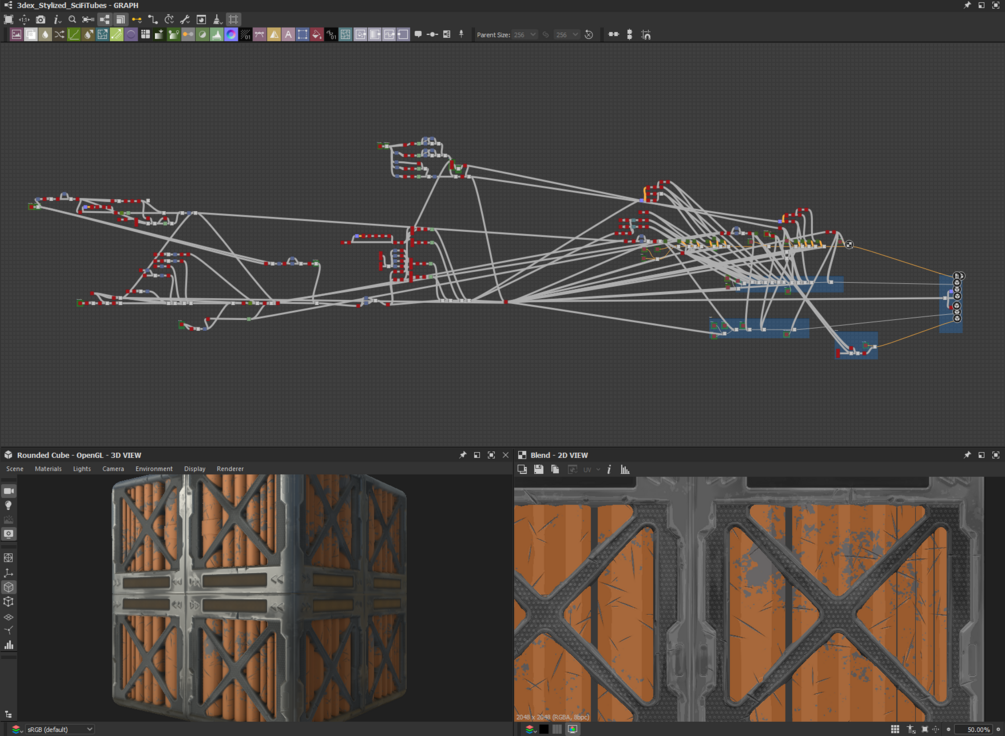Open the Parent Size width dropdown
Viewport: 1005px width, 736px height.
(524, 34)
